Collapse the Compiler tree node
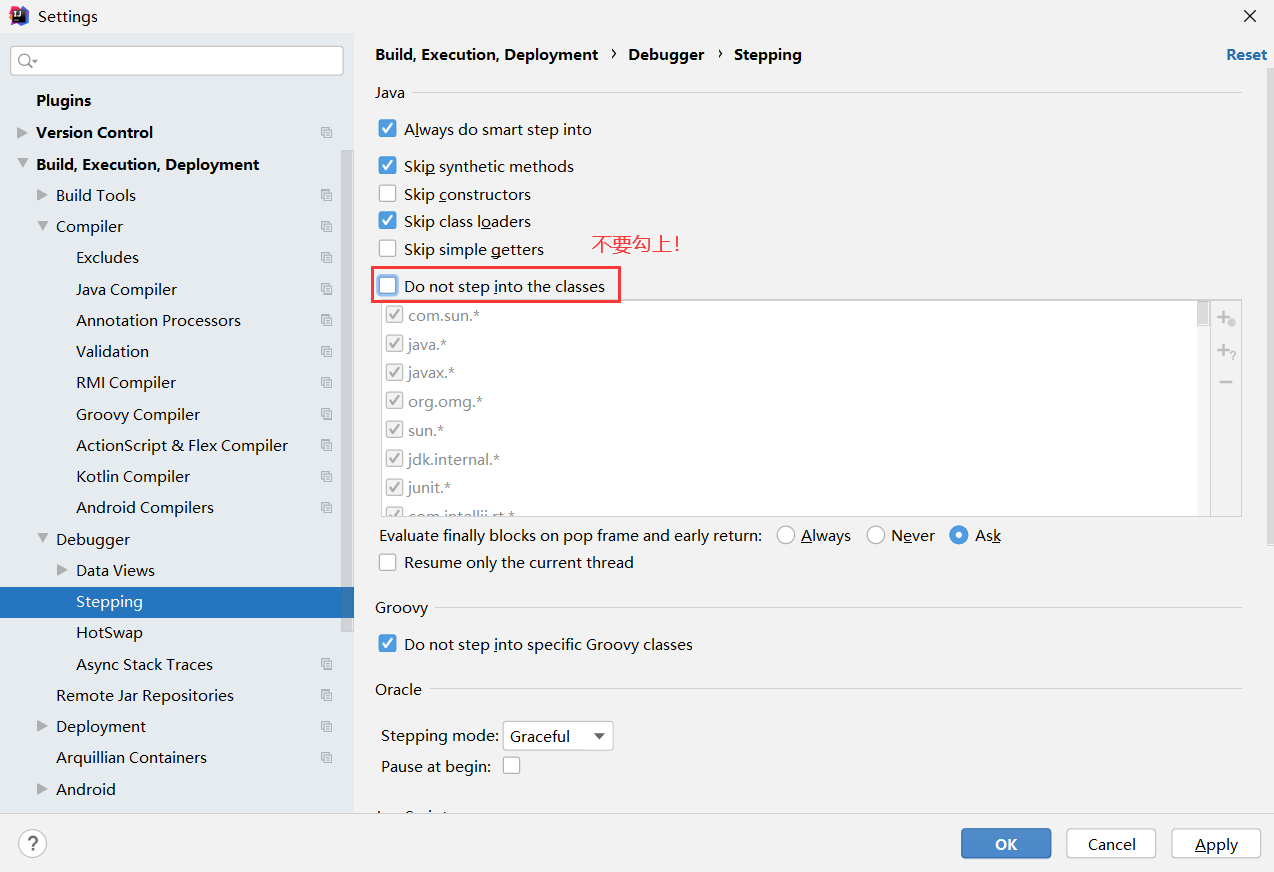 coord(43,226)
